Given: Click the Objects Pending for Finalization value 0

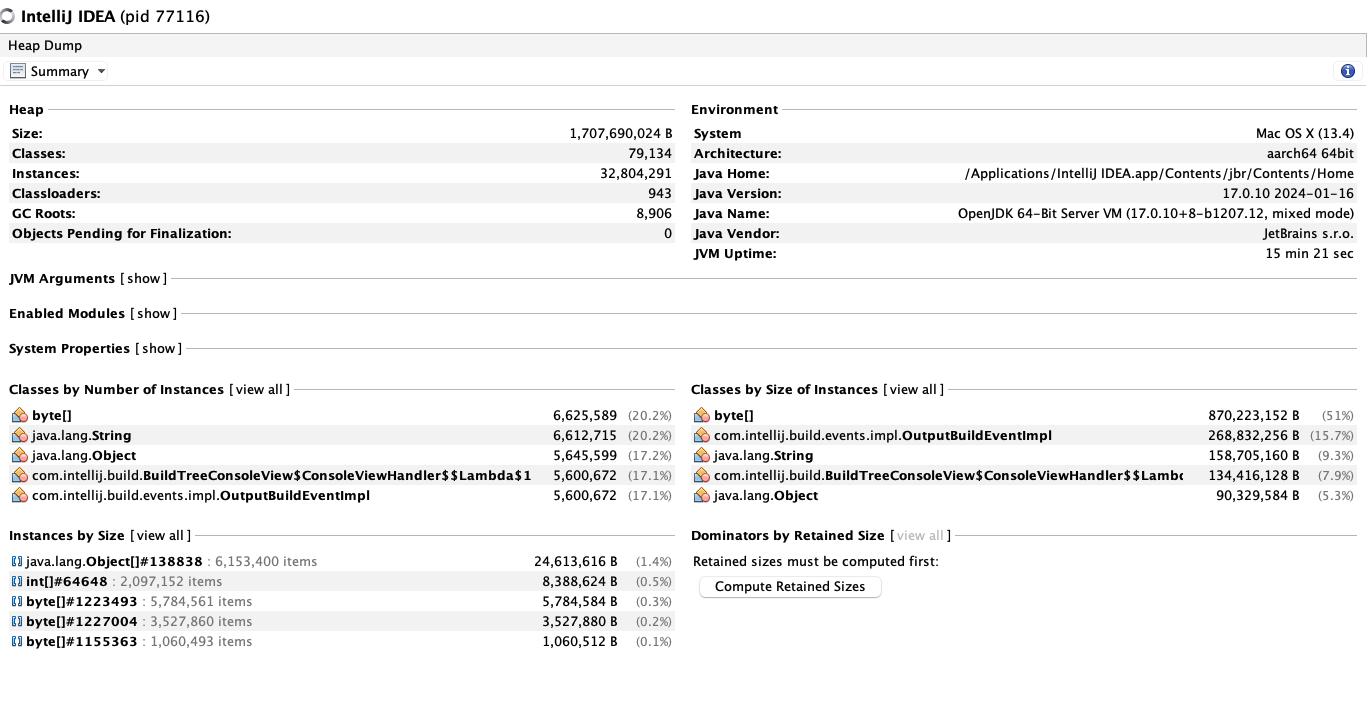Looking at the screenshot, I should coord(668,234).
